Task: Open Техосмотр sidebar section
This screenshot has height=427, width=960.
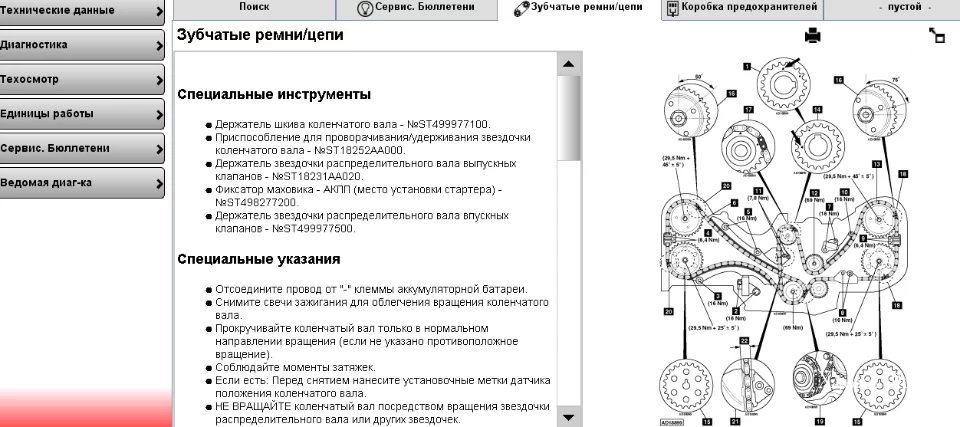Action: point(82,79)
